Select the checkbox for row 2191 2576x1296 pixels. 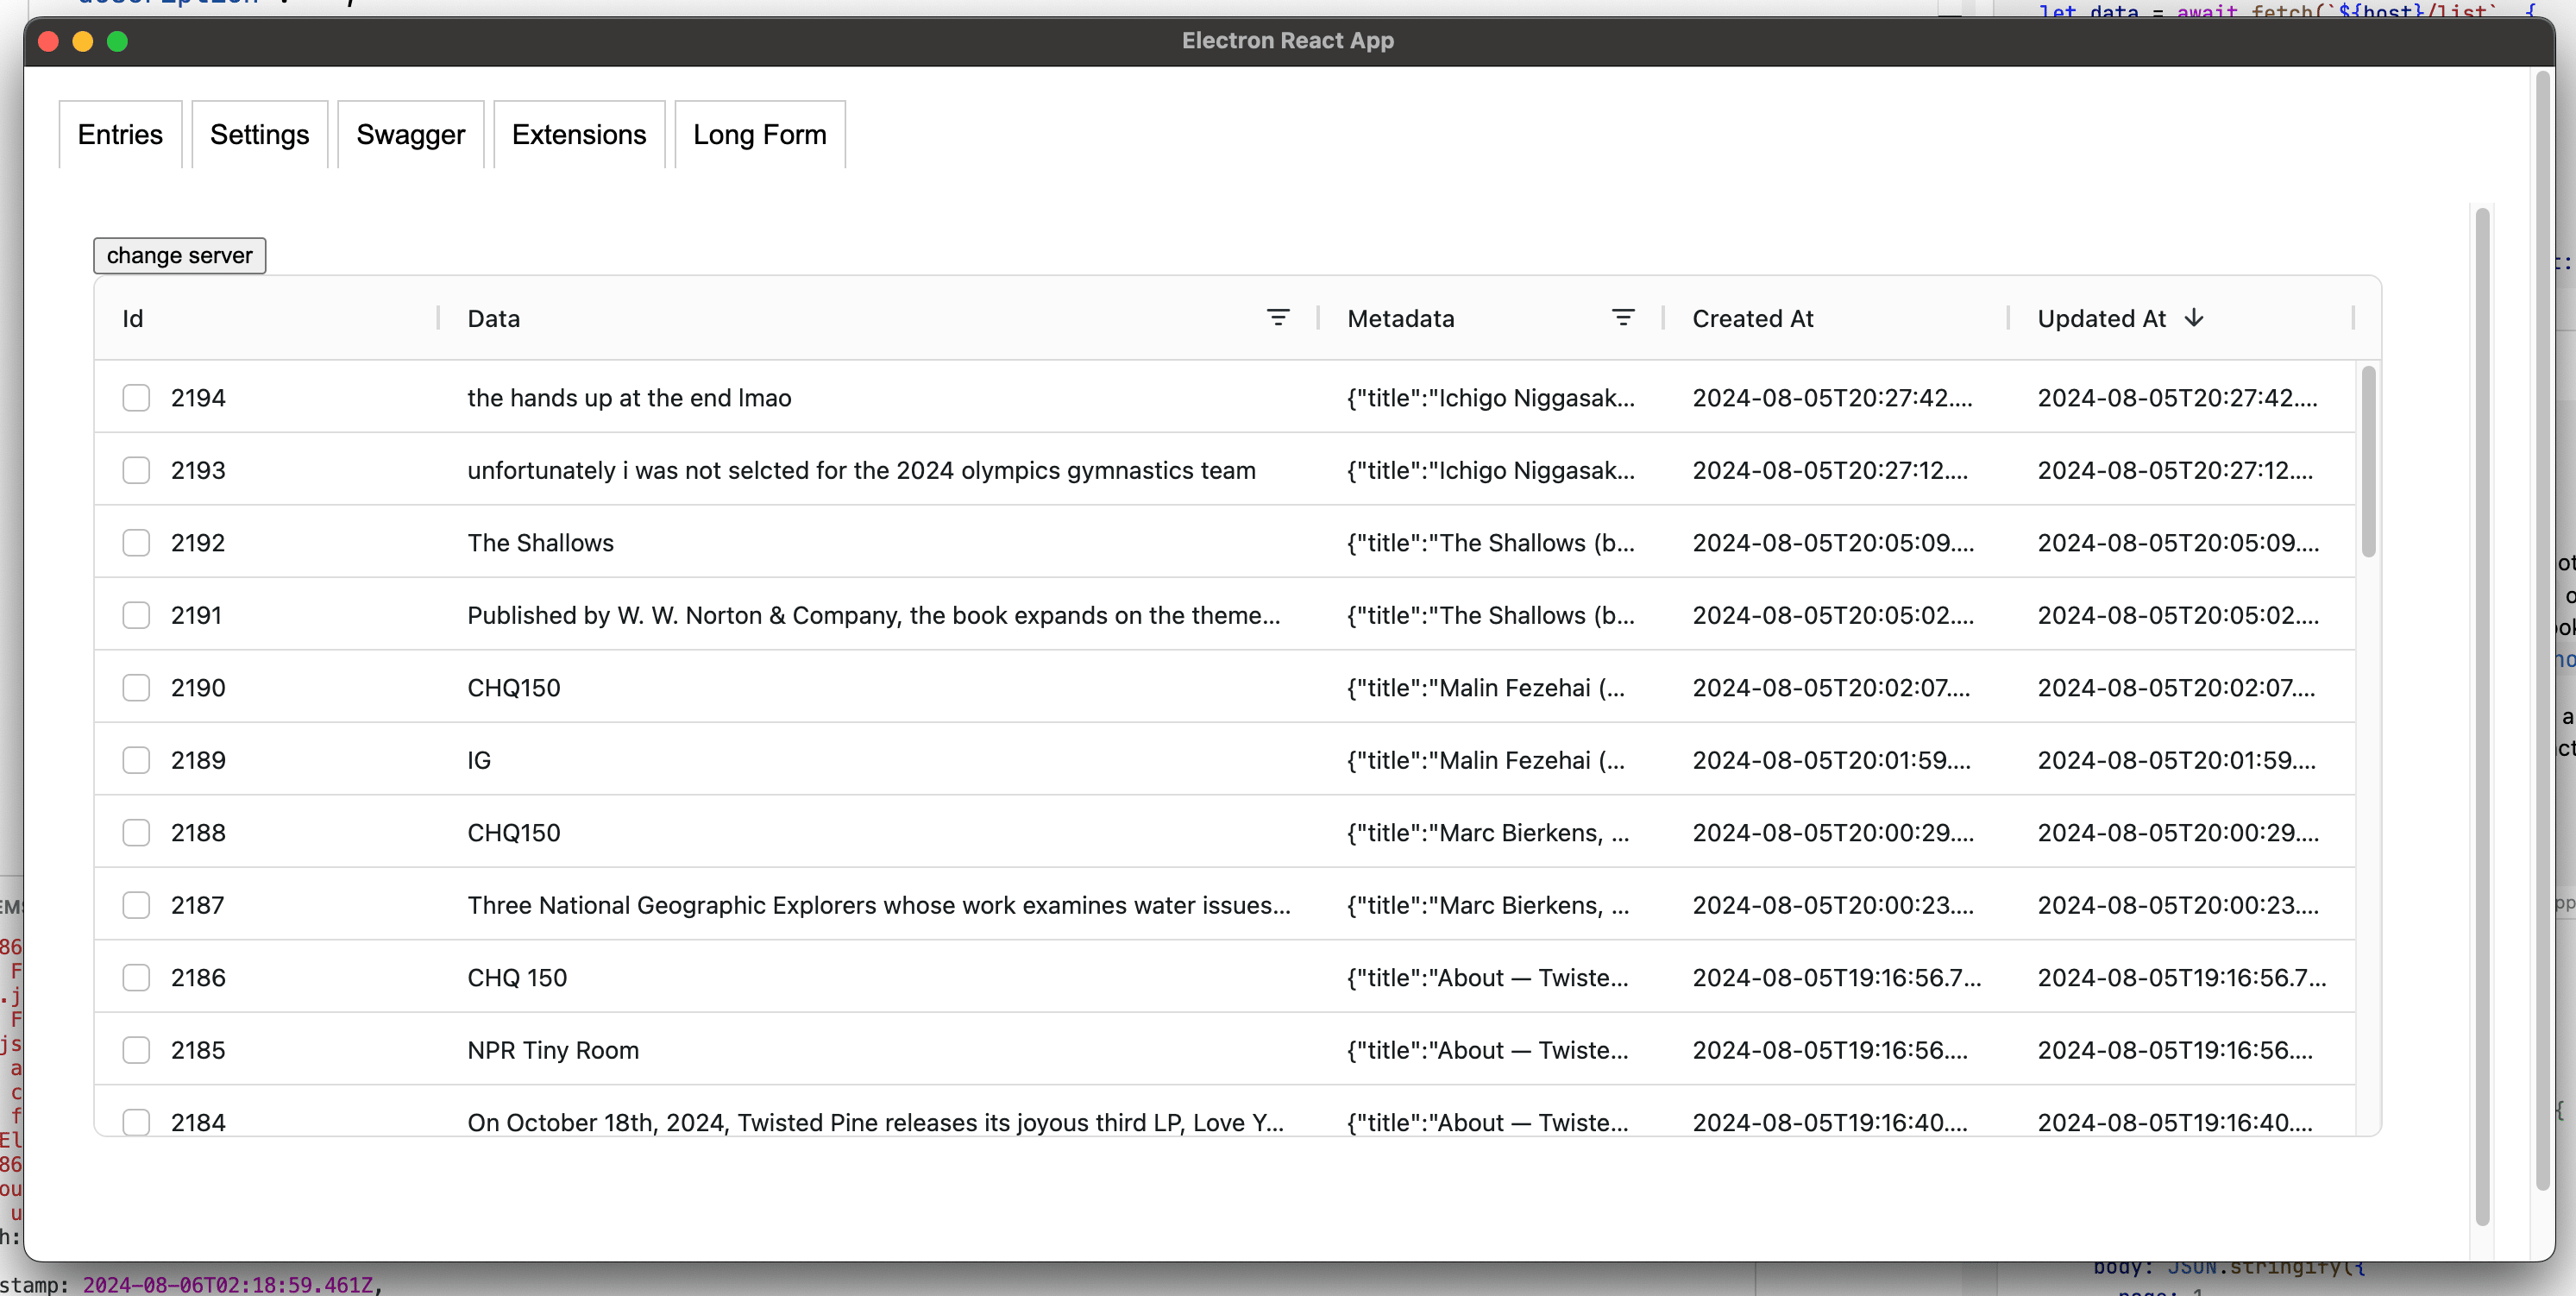coord(136,615)
